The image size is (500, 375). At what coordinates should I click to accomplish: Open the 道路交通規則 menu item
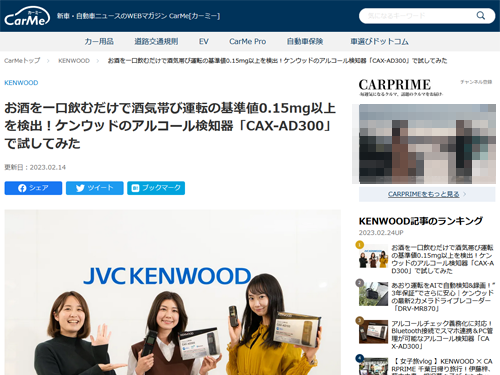coord(156,41)
